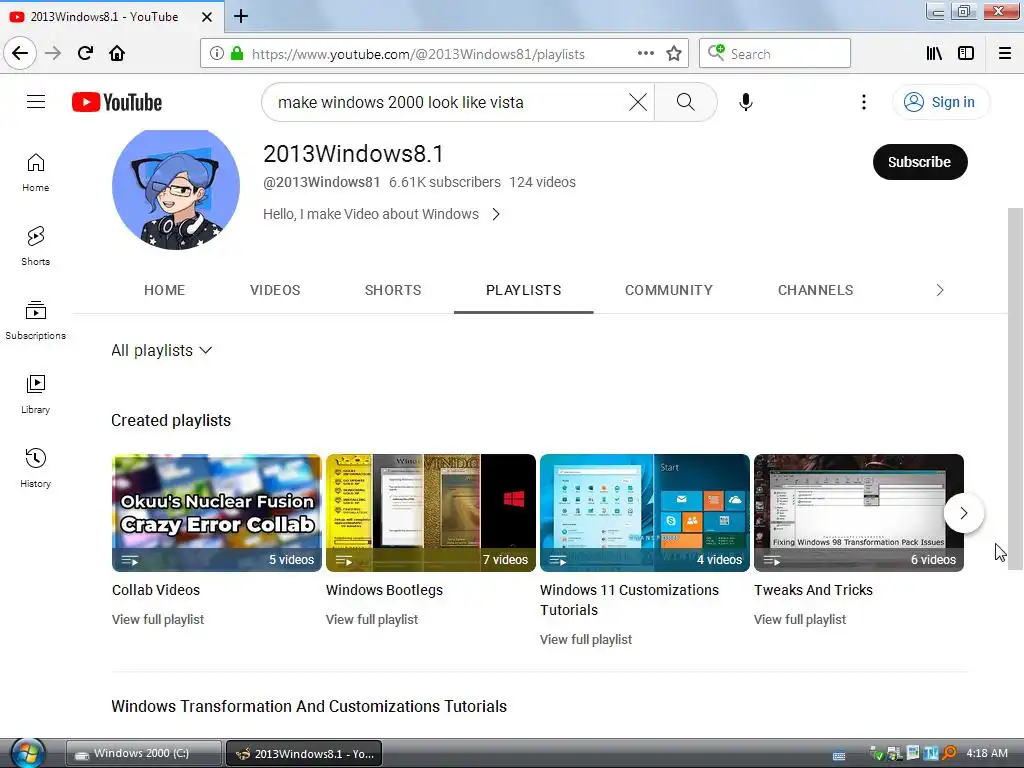Switch to the CHANNELS channel tab
The image size is (1024, 768).
pos(816,290)
